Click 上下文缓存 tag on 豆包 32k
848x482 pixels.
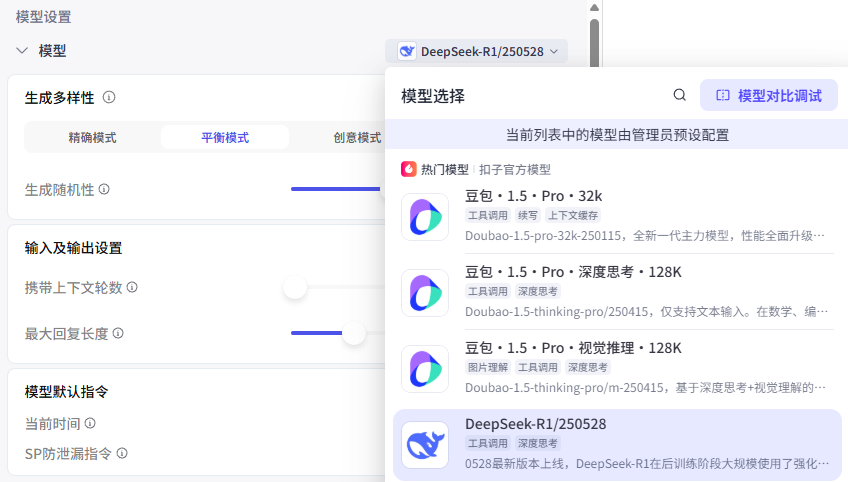tap(573, 215)
